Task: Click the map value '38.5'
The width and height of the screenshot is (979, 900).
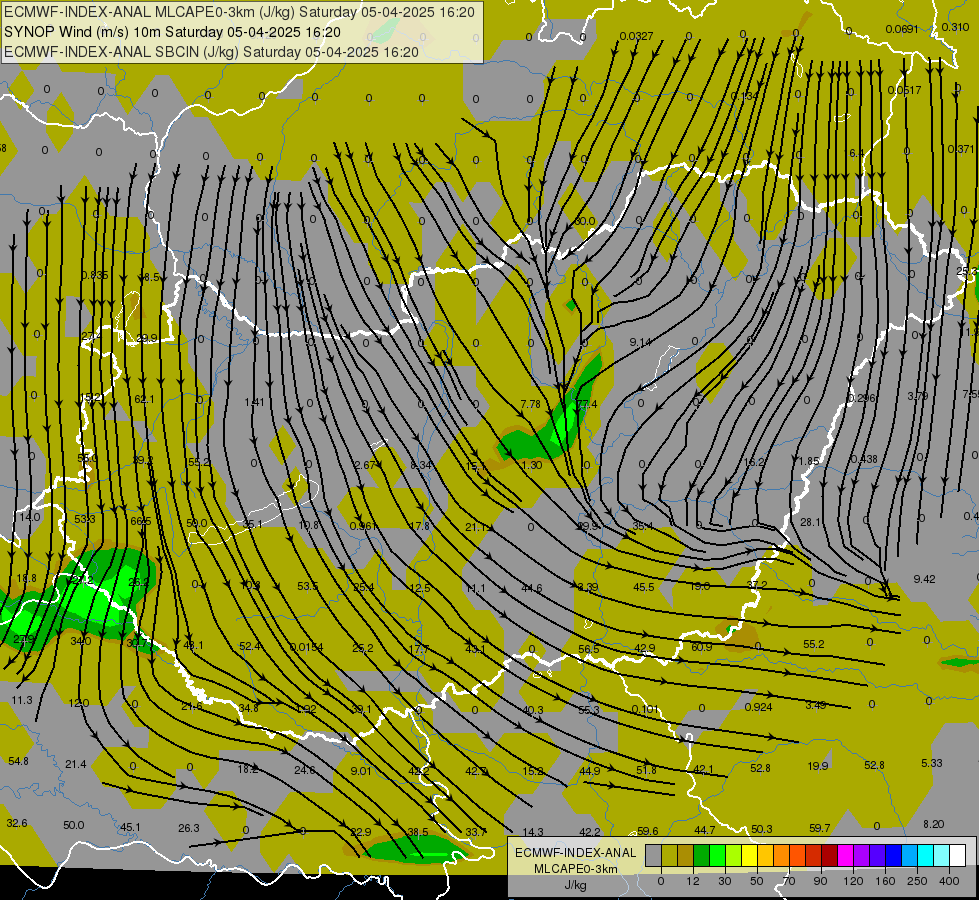Action: click(x=418, y=832)
